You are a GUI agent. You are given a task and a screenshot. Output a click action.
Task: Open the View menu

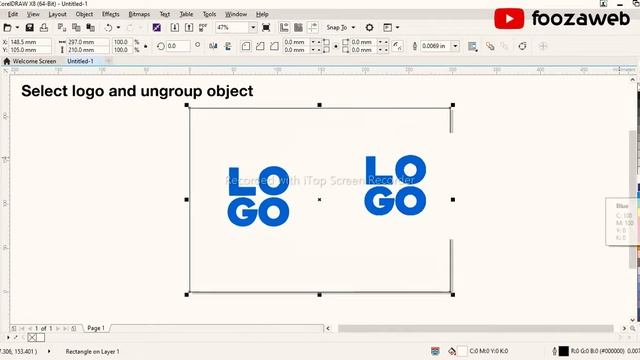coord(33,14)
